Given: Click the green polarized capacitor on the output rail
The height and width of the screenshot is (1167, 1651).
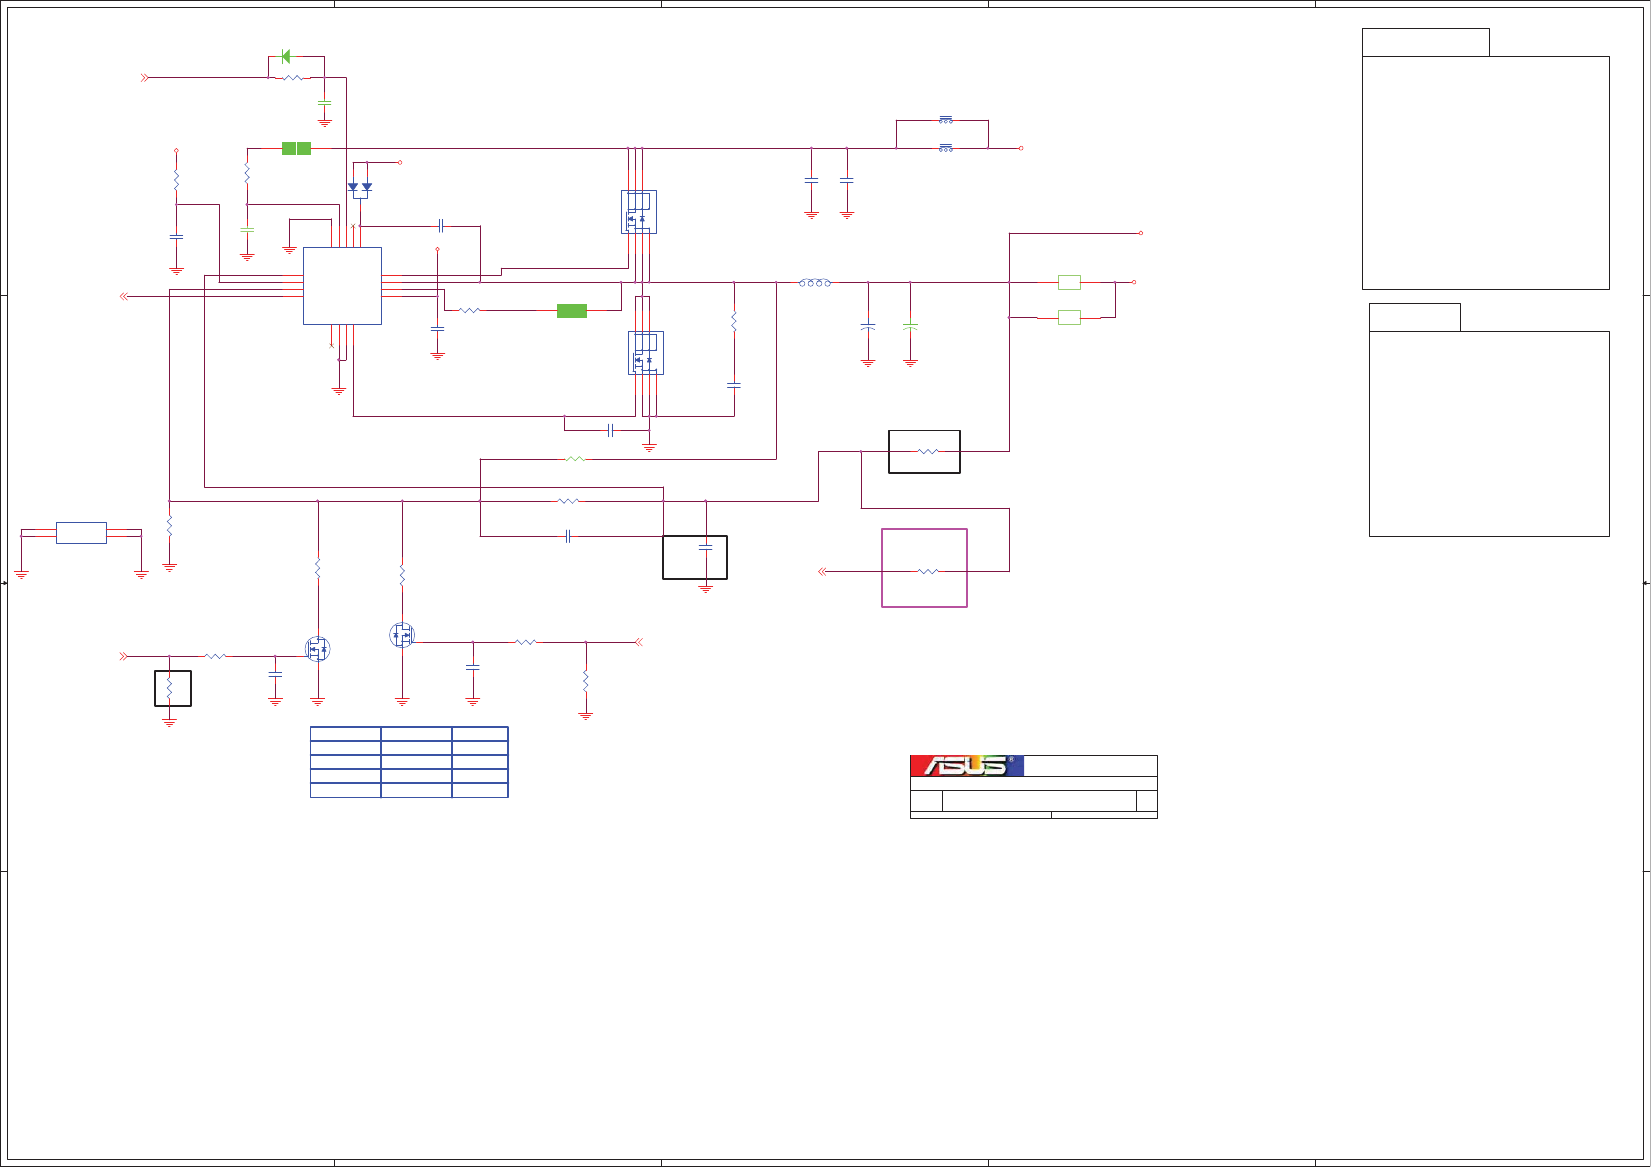Looking at the screenshot, I should click(910, 326).
